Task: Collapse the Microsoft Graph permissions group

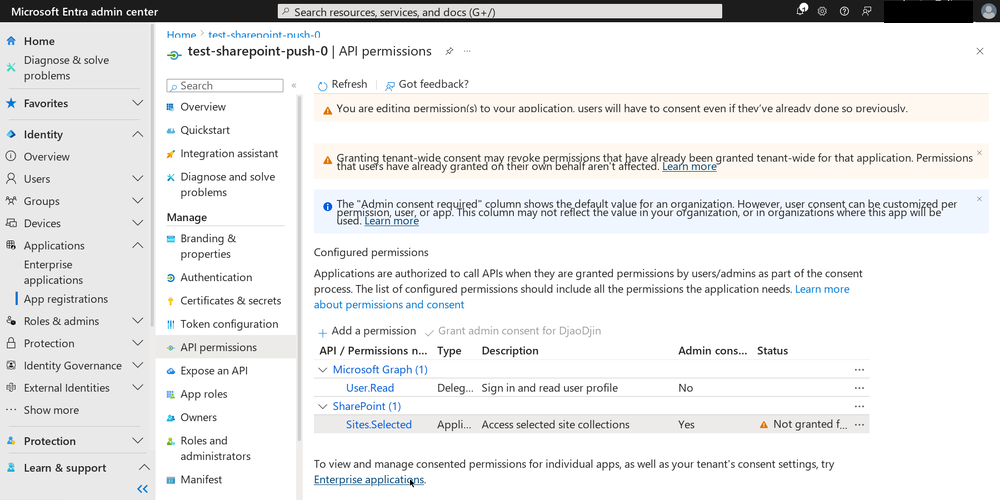Action: (x=323, y=369)
